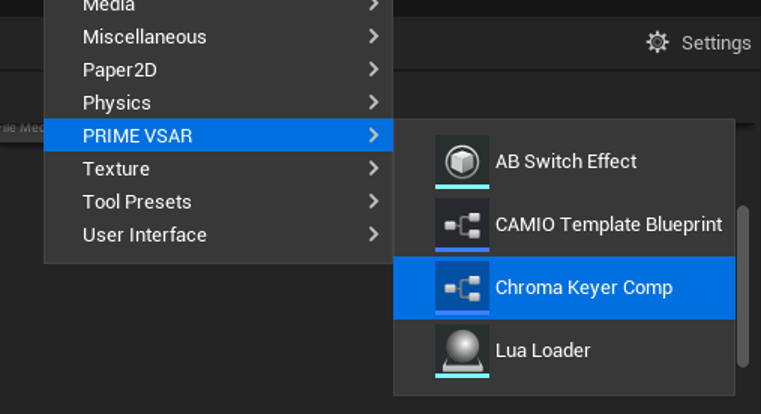
Task: Open the Physics menu entry
Action: click(116, 102)
